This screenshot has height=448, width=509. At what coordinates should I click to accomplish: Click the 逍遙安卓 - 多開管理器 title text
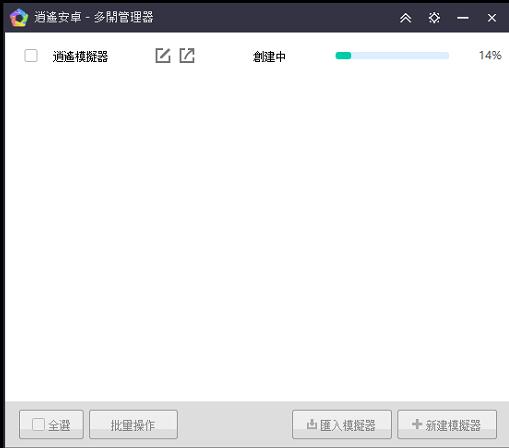tap(94, 17)
